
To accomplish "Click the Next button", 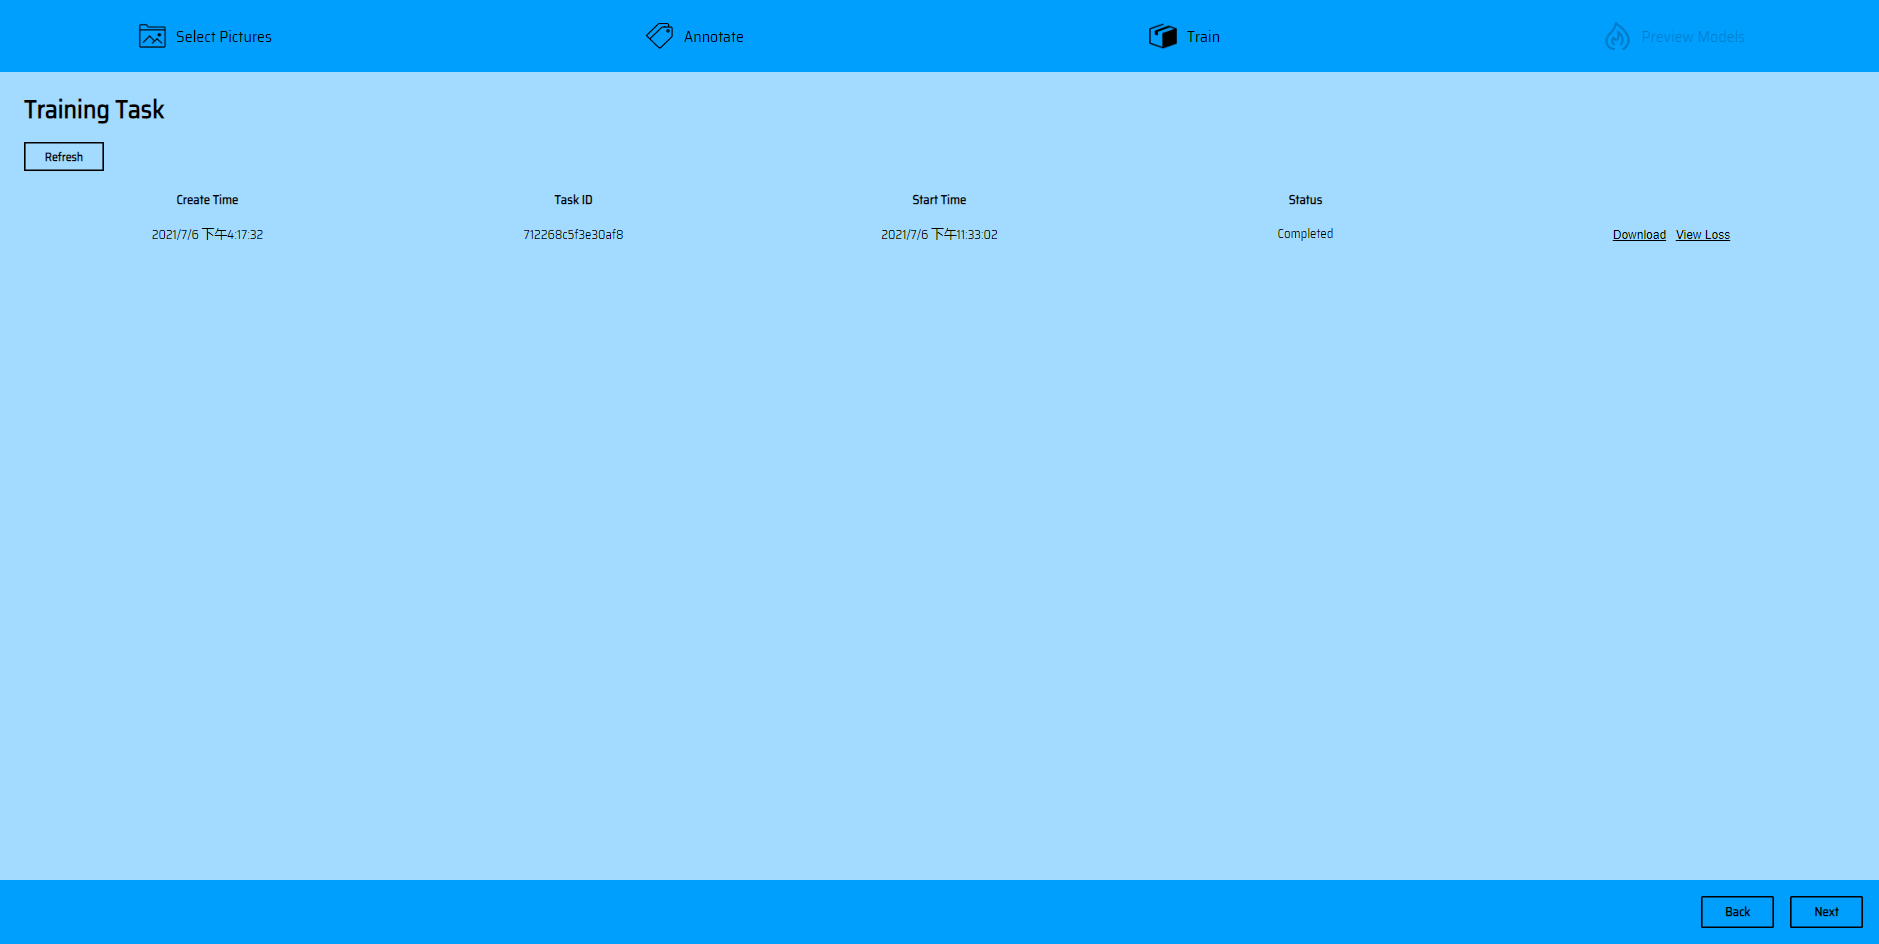I will click(x=1826, y=912).
